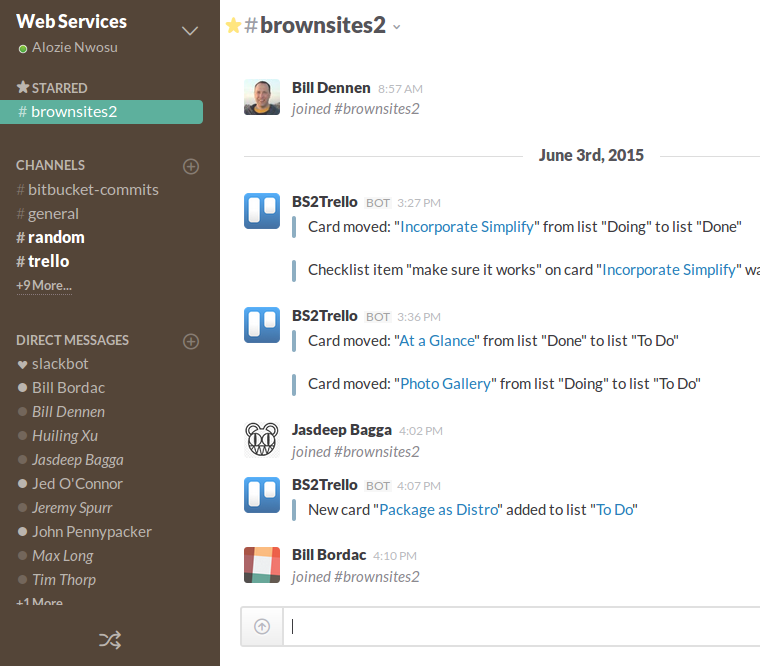Click the Web Services team name
The width and height of the screenshot is (760, 666).
click(x=71, y=21)
